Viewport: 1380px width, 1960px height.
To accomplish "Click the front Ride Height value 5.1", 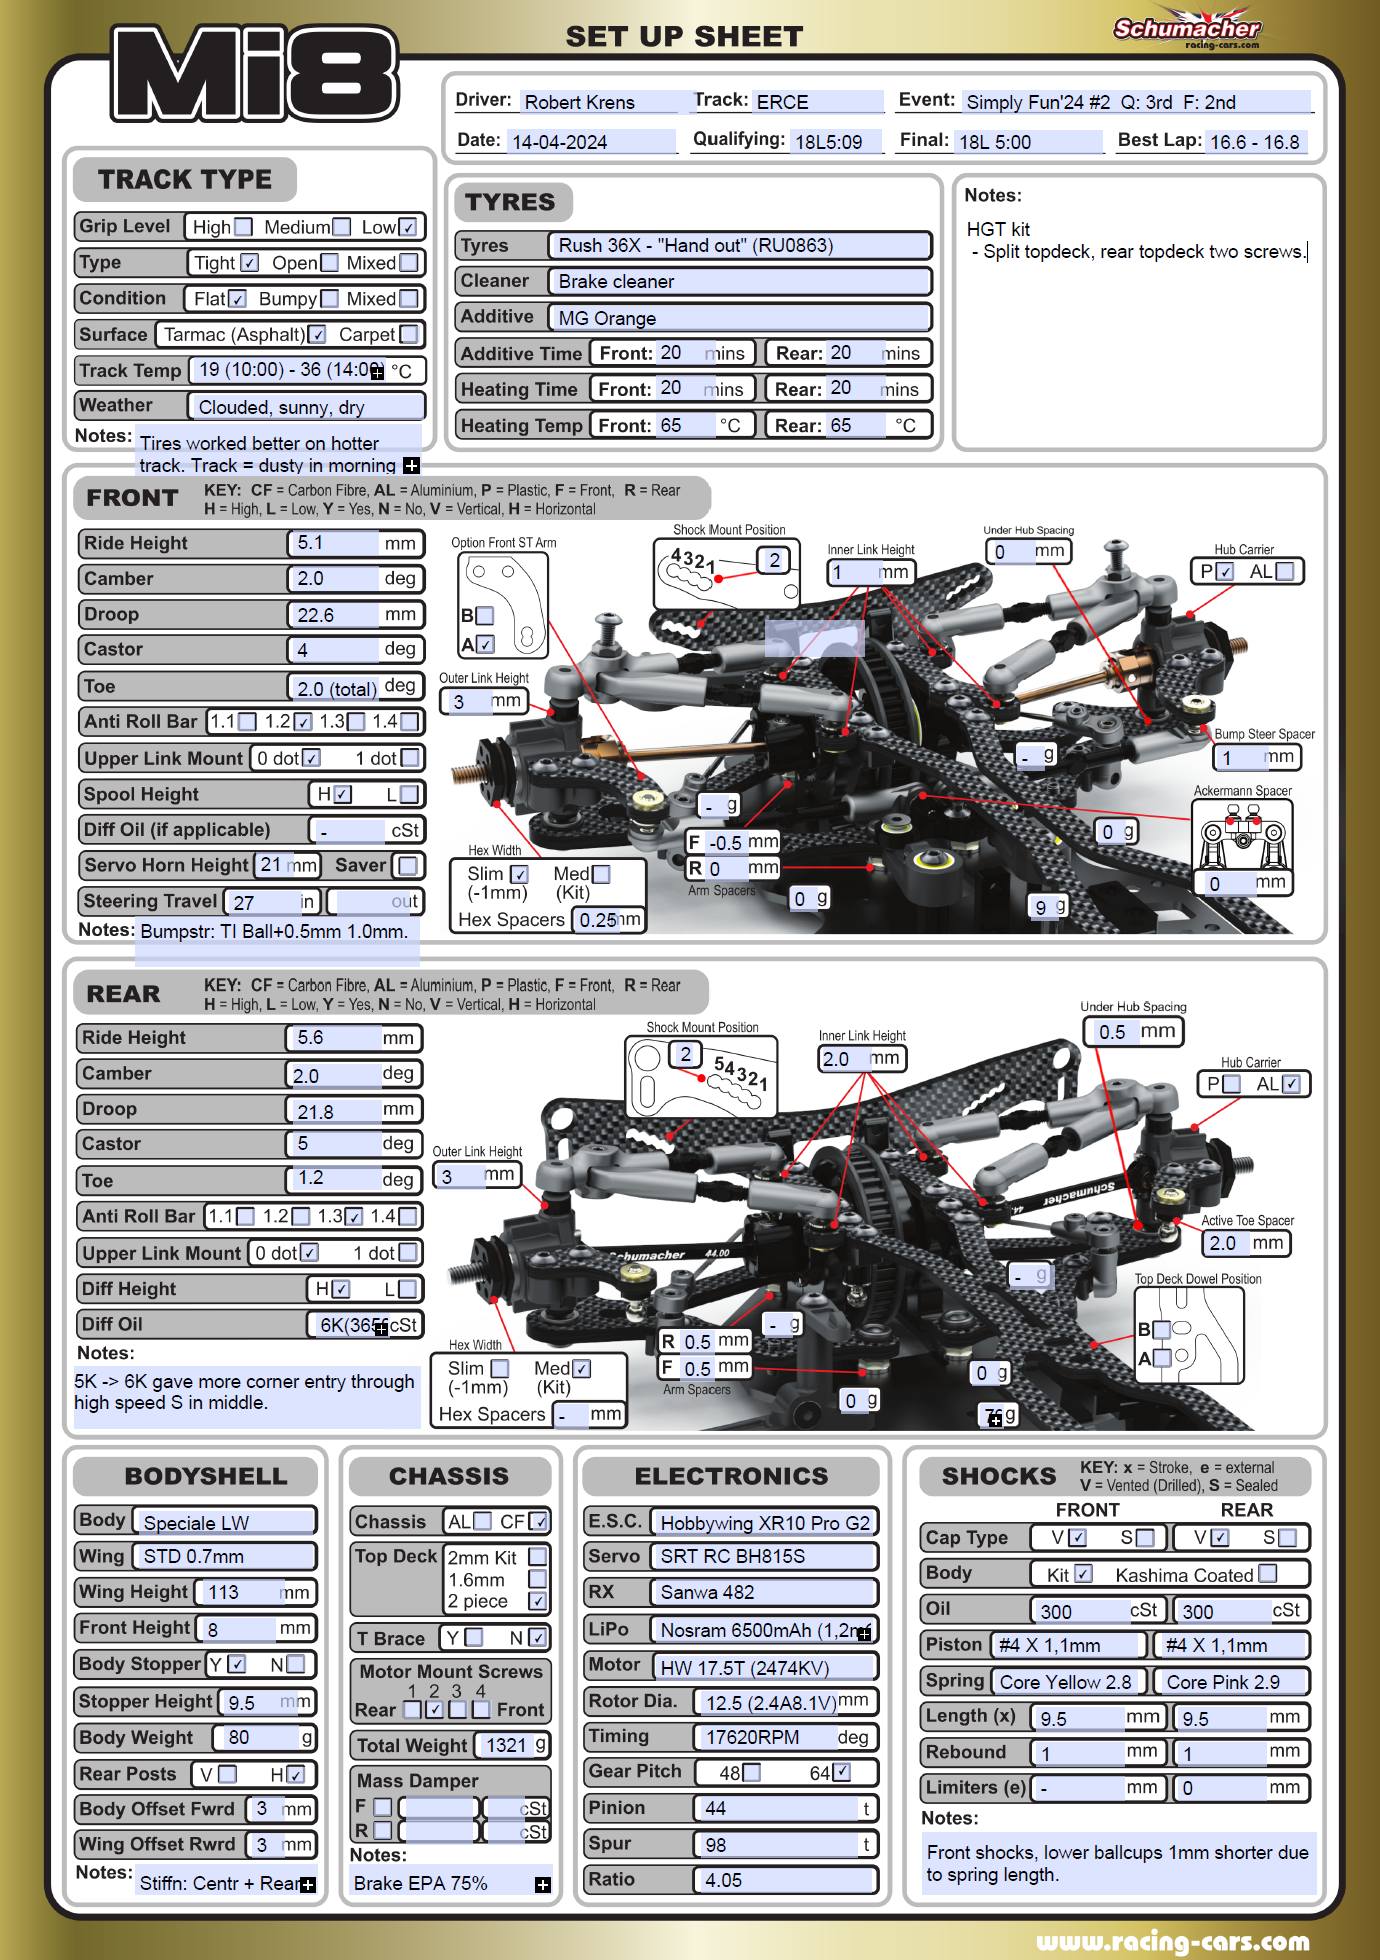I will coord(335,543).
